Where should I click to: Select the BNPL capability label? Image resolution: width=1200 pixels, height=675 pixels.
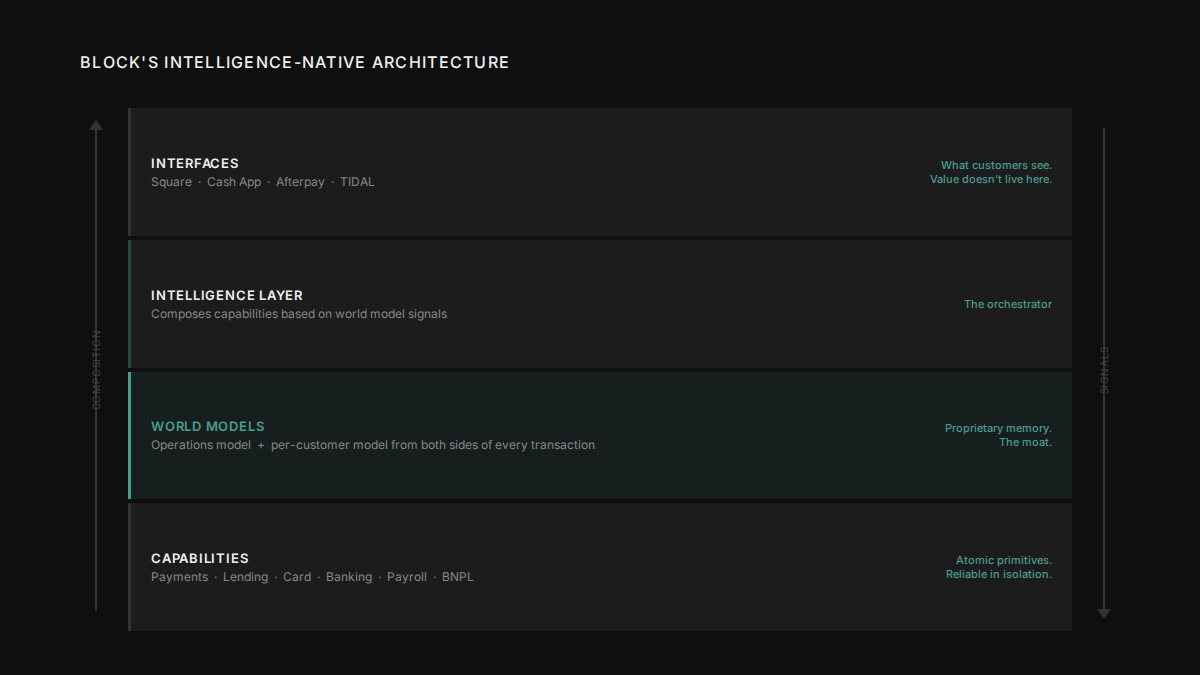pos(458,576)
